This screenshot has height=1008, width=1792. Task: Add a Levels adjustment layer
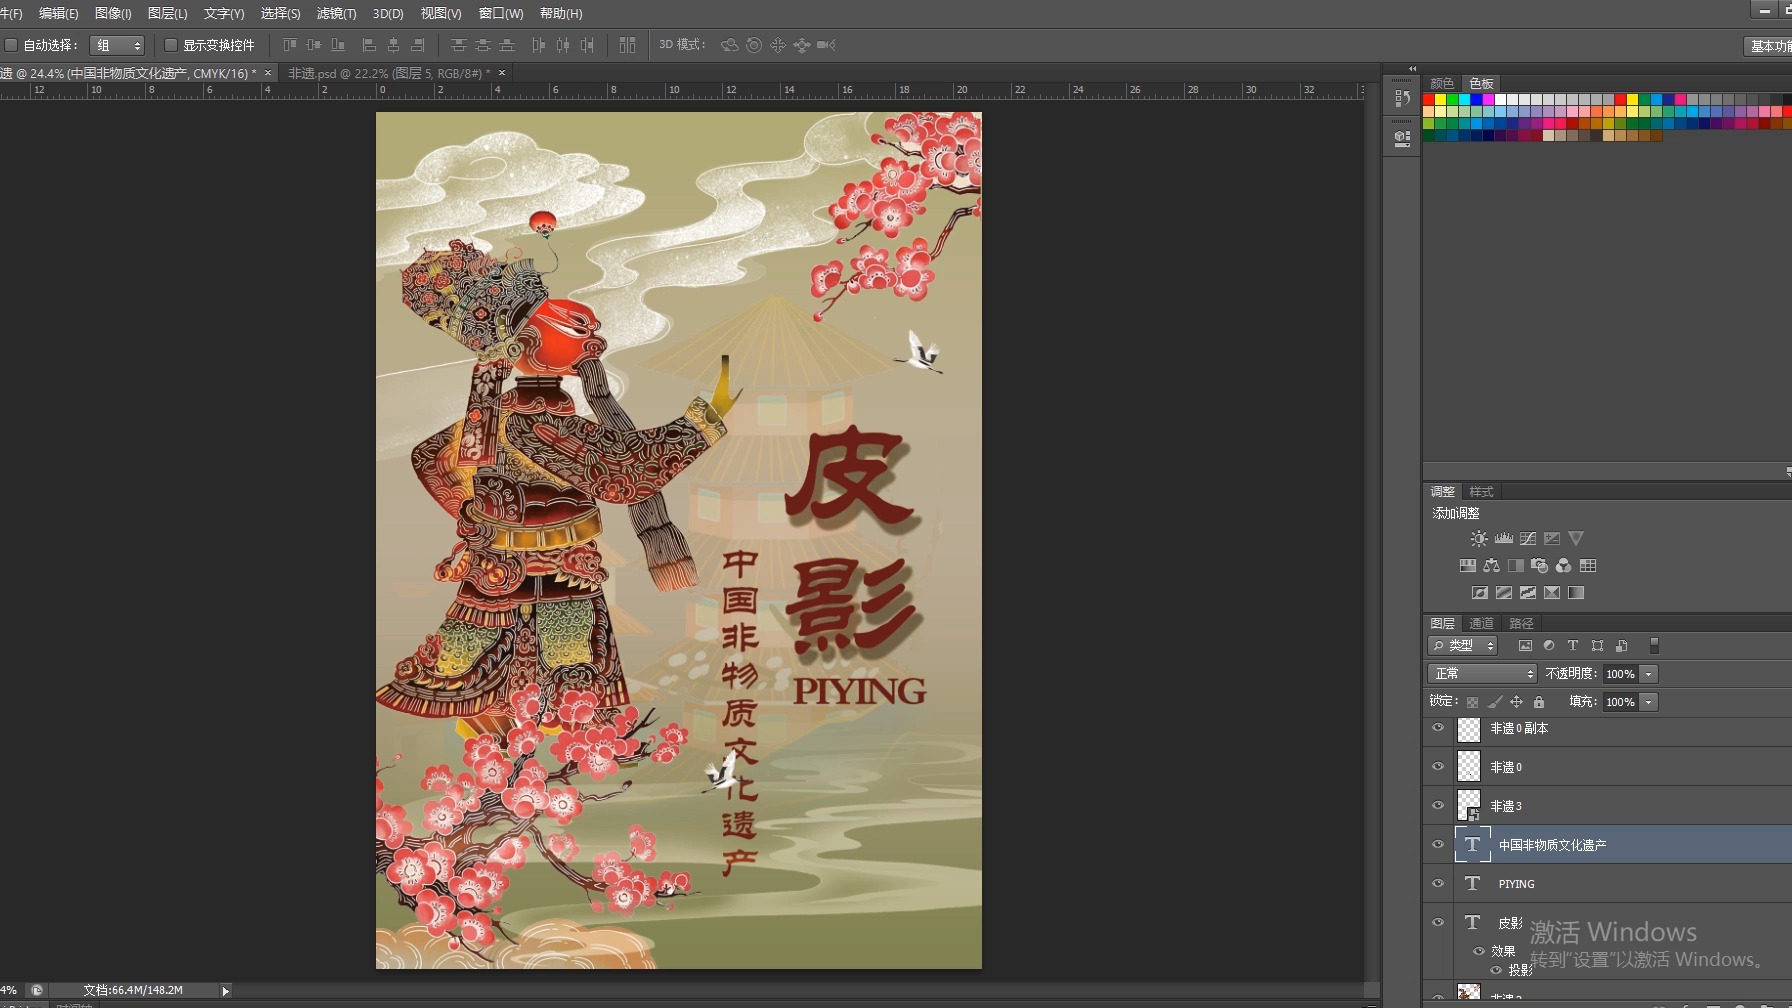coord(1503,538)
